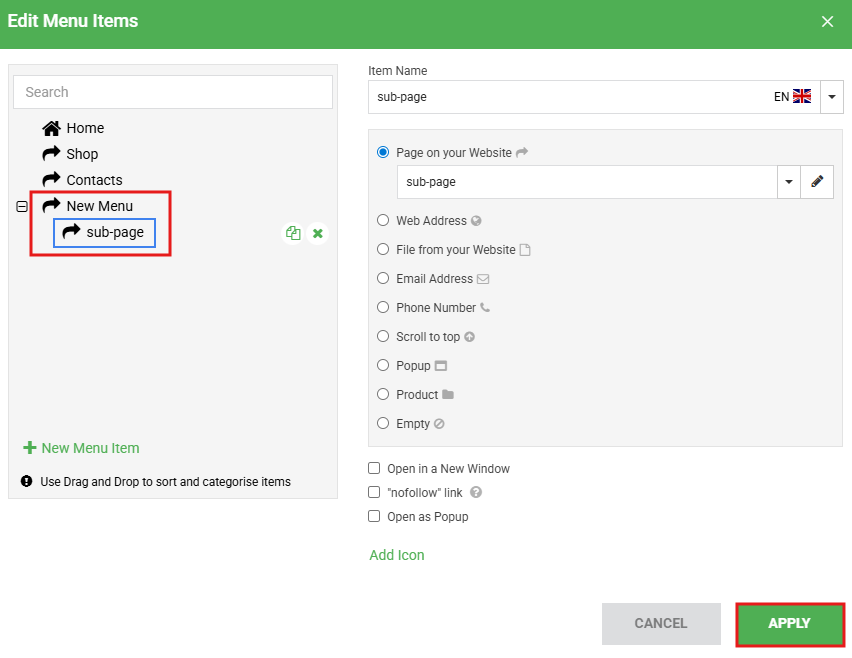
Task: Expand the sub-page selection dropdown
Action: tap(788, 182)
